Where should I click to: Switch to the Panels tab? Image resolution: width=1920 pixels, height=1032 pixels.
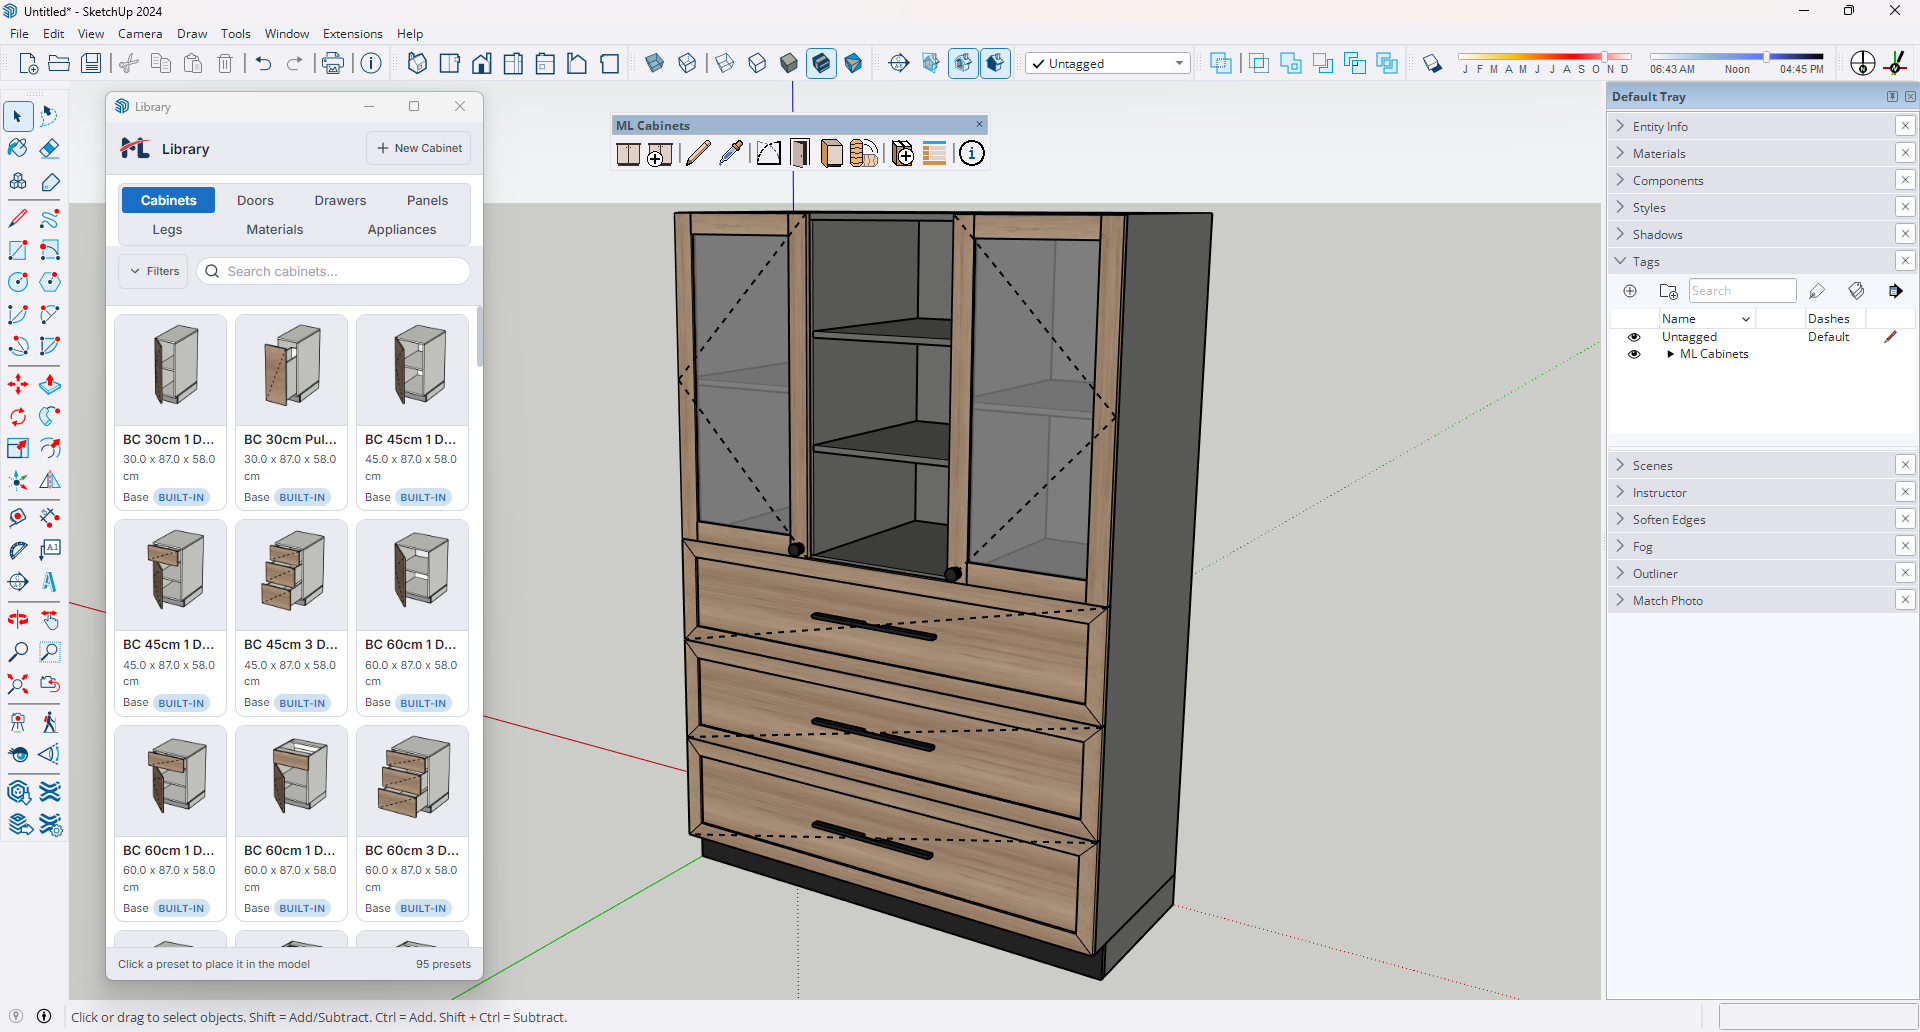tap(427, 200)
